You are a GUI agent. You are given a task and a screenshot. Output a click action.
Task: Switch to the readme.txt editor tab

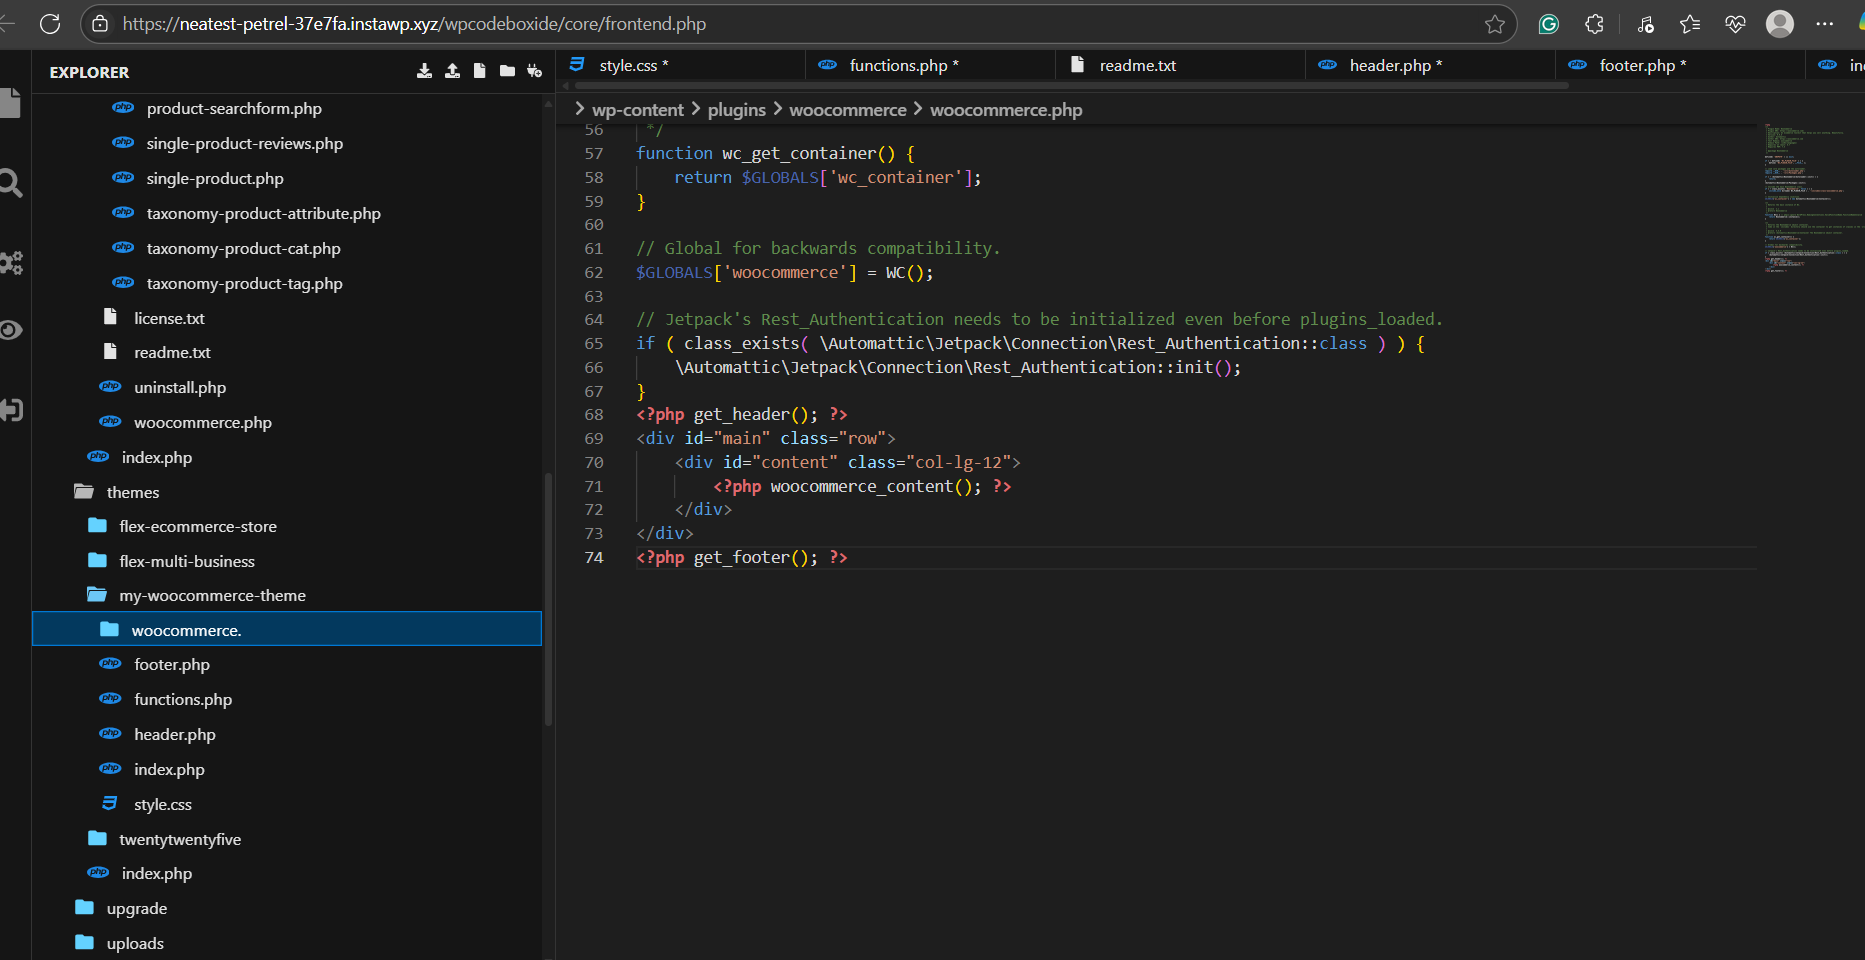click(1180, 65)
